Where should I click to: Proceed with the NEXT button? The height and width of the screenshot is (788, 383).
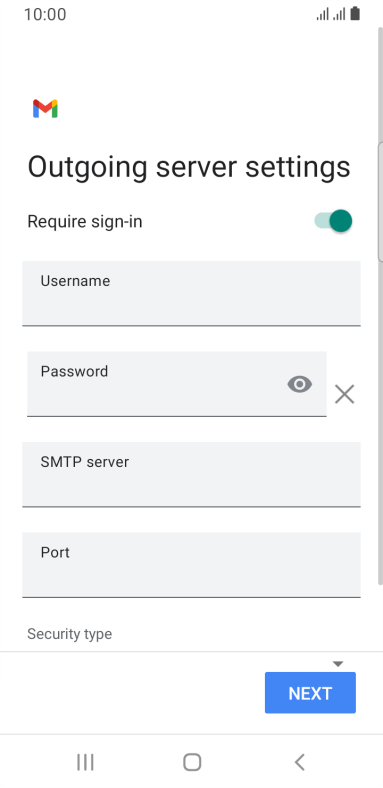click(x=310, y=693)
